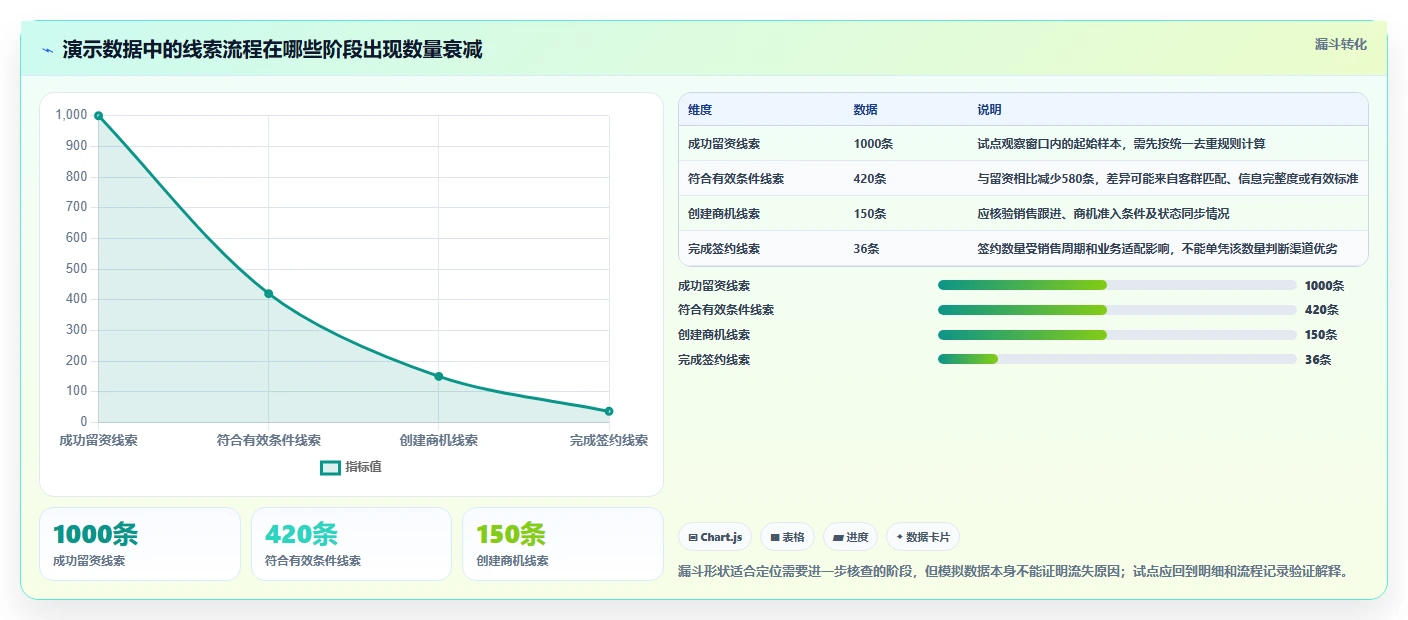Click the description starting 签约数量受销售周期
This screenshot has height=620, width=1408.
(1157, 249)
